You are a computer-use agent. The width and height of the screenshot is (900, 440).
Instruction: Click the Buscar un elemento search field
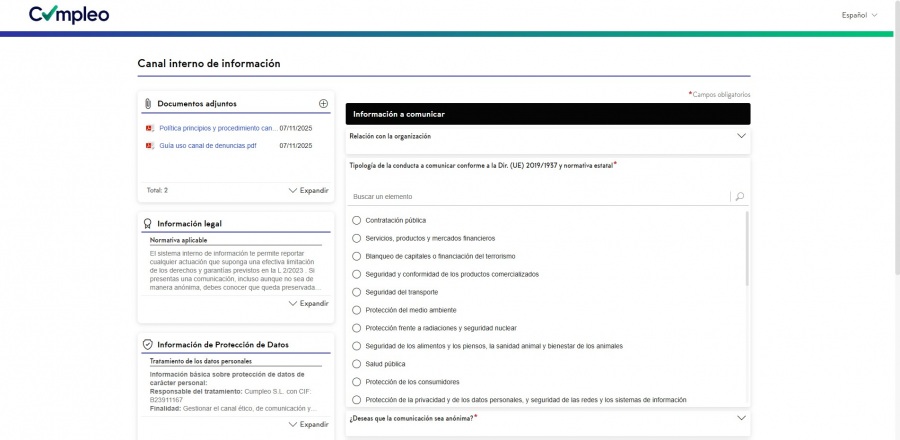coord(540,197)
